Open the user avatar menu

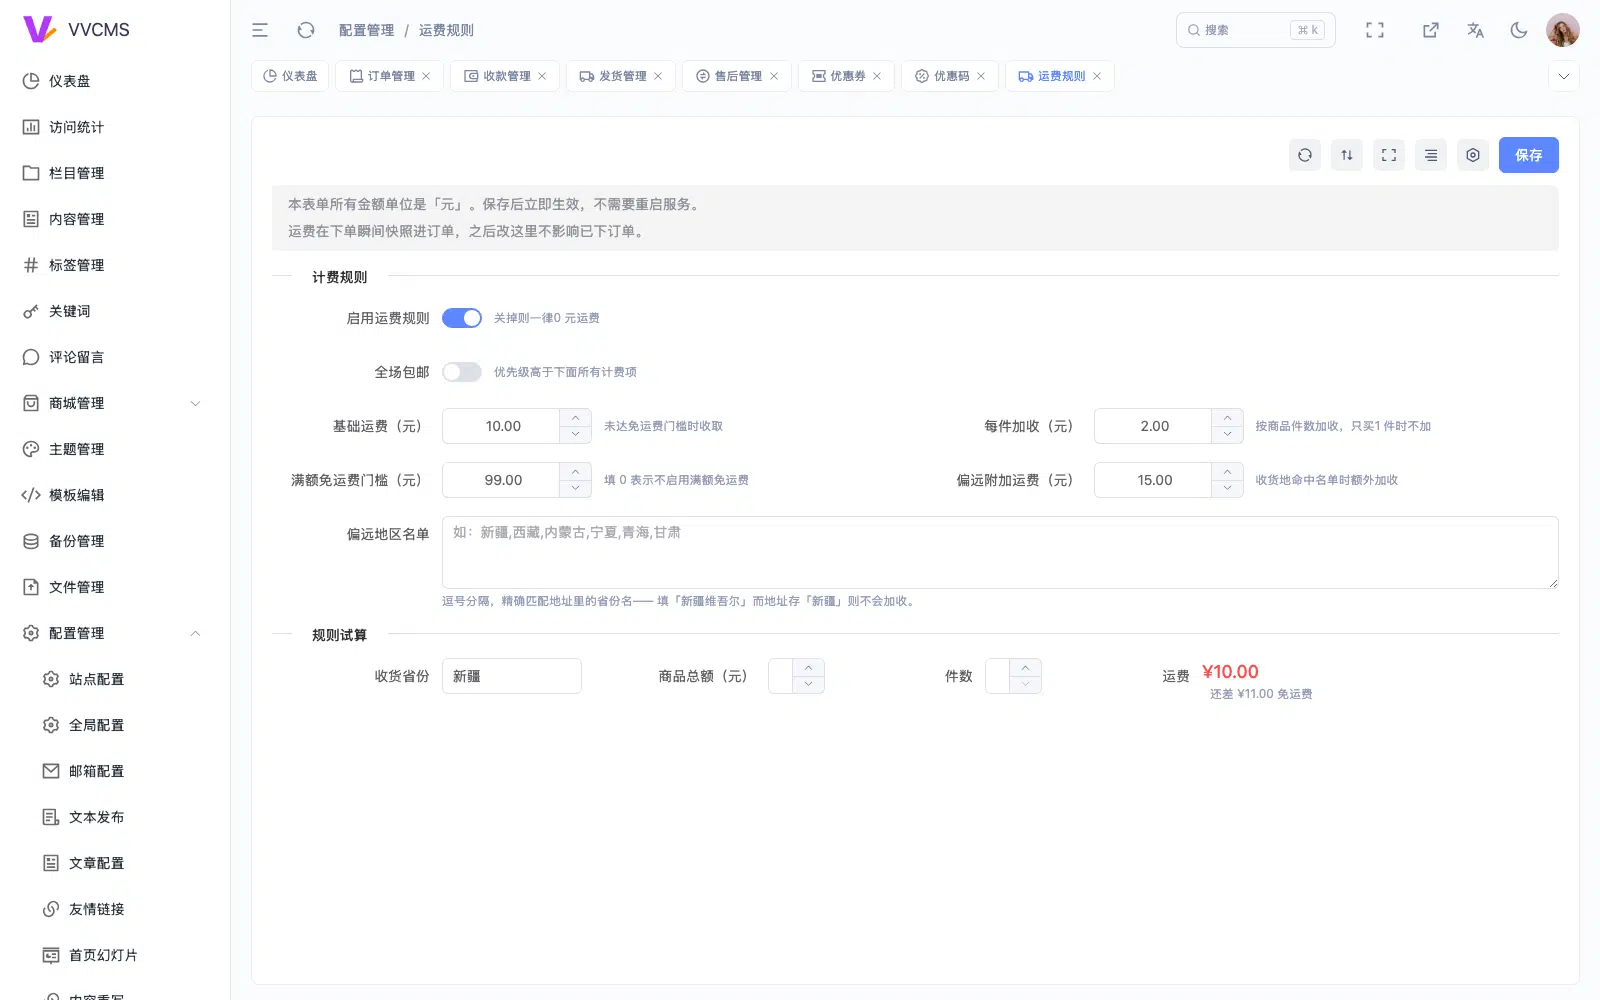(x=1562, y=30)
